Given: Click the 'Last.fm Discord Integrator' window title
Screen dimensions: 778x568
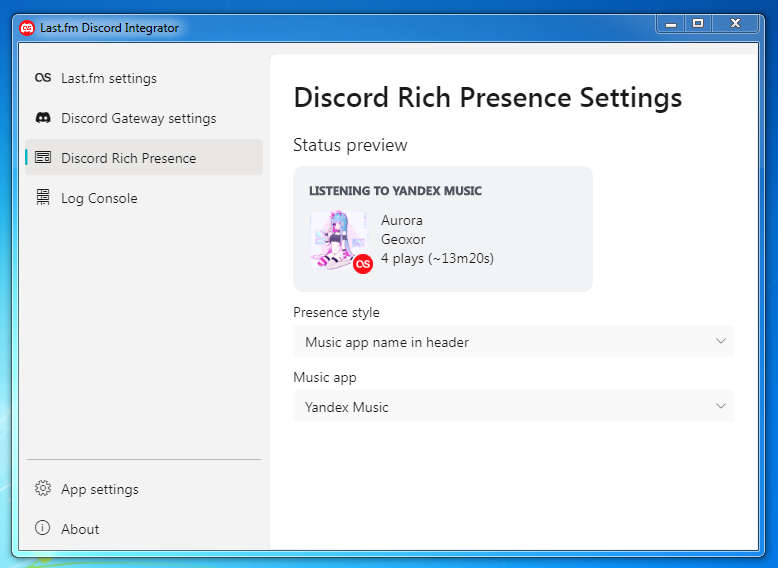Looking at the screenshot, I should 109,28.
